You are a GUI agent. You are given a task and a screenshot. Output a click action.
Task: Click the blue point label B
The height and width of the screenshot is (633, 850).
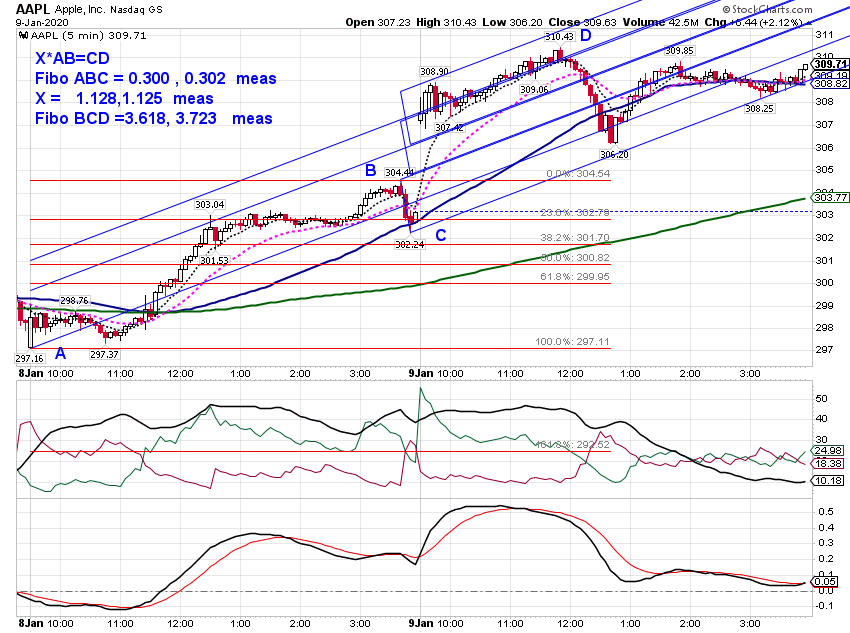[371, 171]
